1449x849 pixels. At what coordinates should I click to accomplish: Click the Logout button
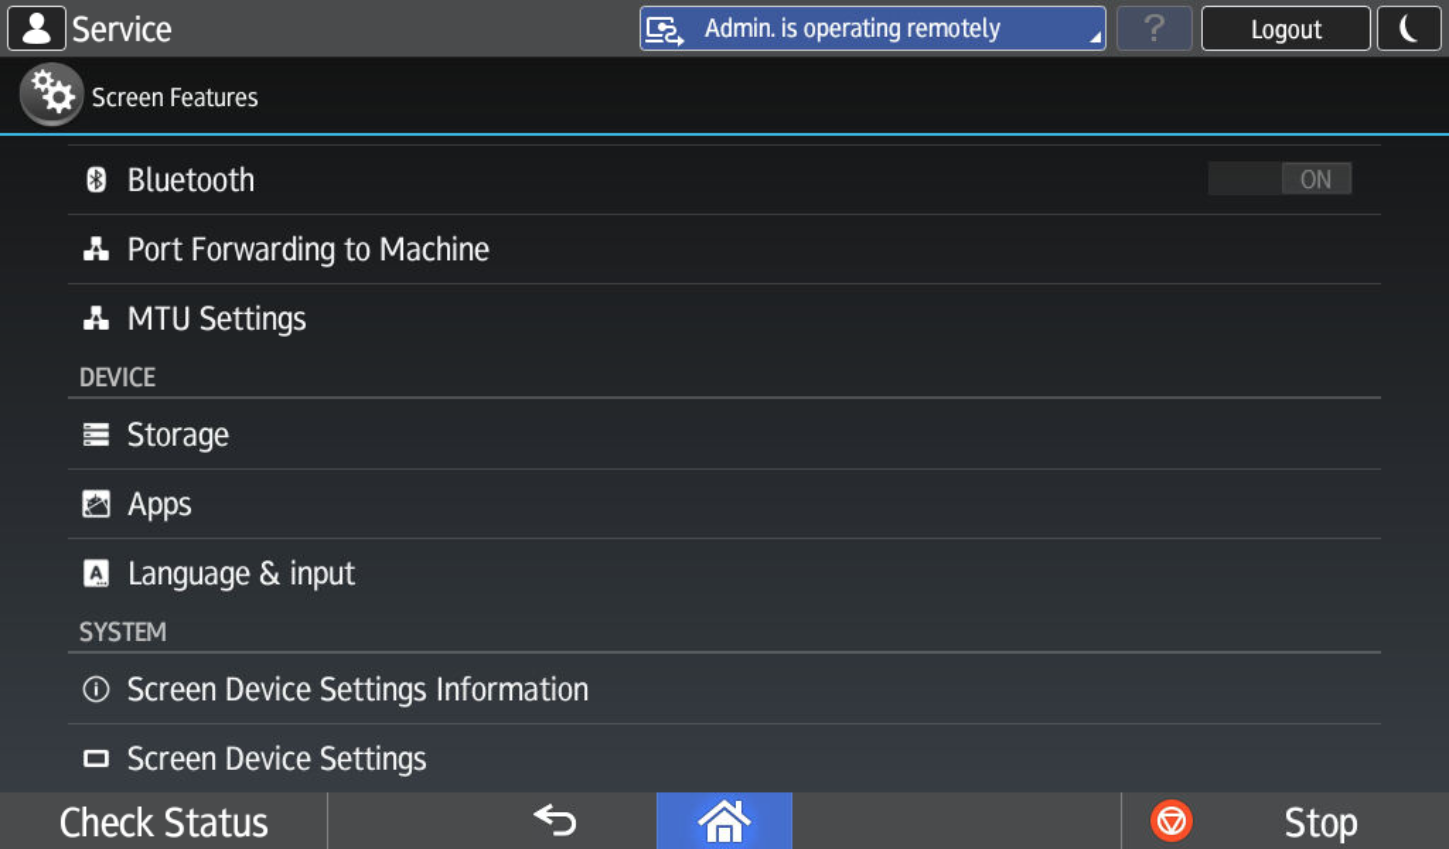(1285, 29)
